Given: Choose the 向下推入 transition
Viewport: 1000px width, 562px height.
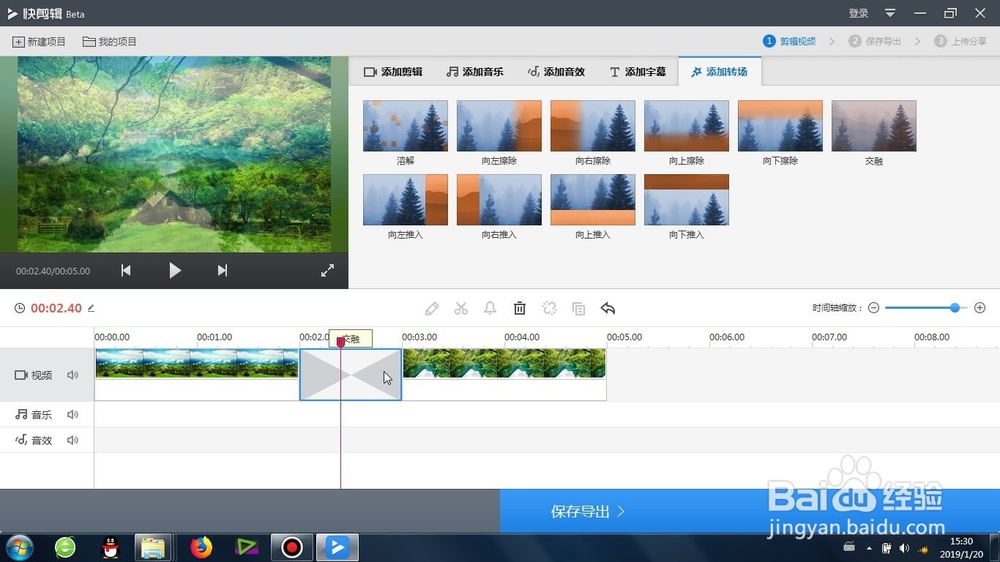Looking at the screenshot, I should click(x=686, y=200).
